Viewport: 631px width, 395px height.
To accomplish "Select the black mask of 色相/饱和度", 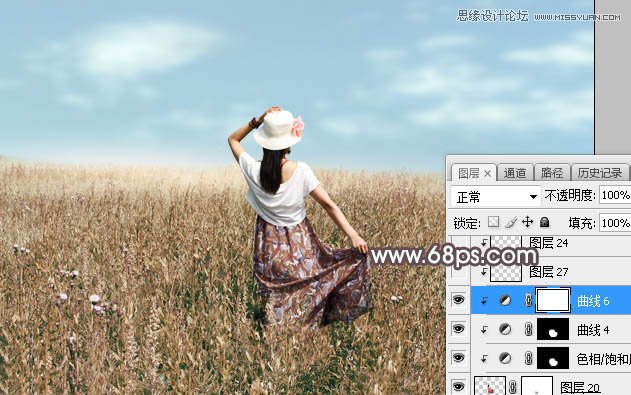I will point(553,358).
